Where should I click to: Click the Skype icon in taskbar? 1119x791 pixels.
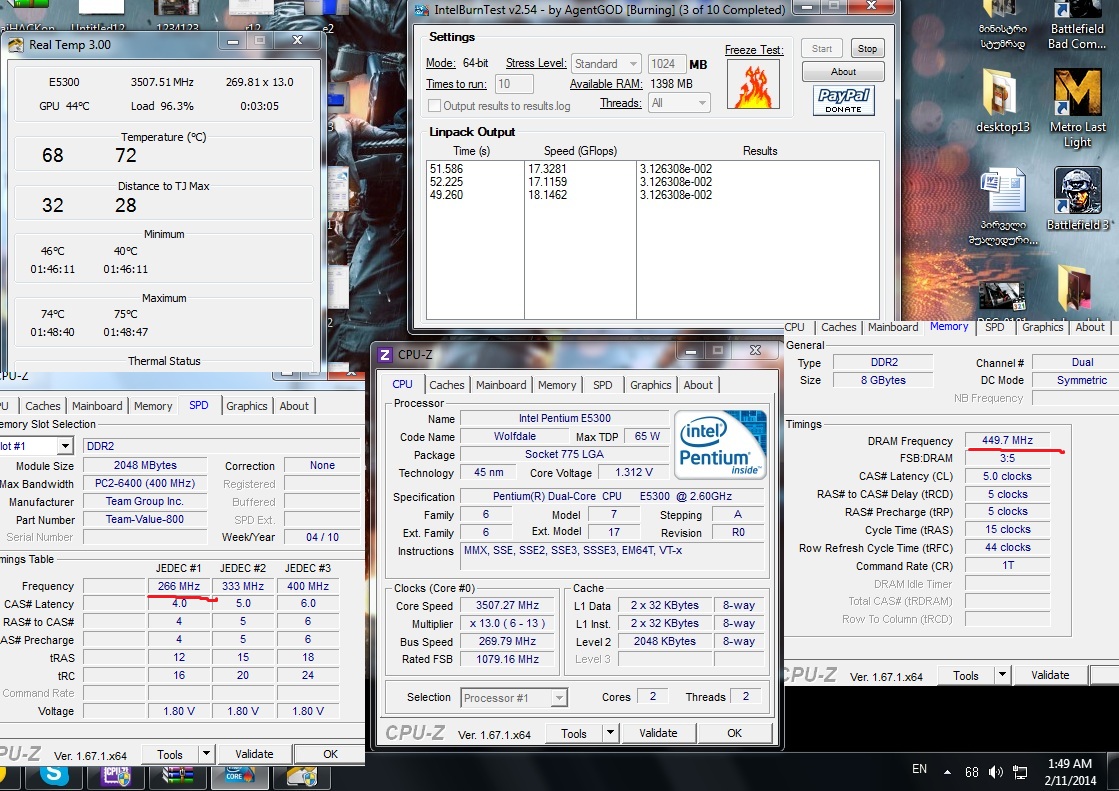point(53,774)
